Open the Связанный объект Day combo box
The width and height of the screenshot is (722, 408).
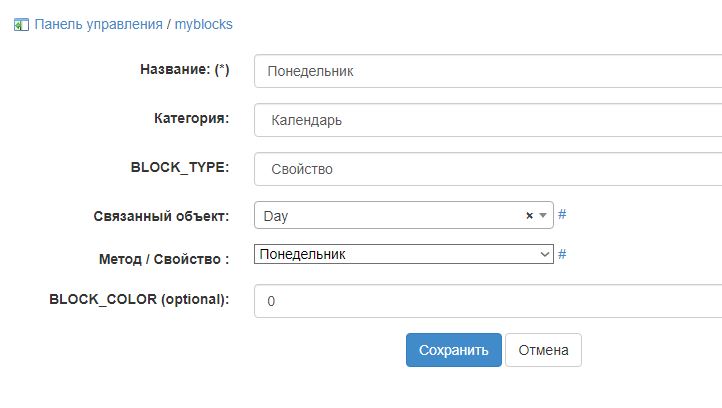pos(403,215)
